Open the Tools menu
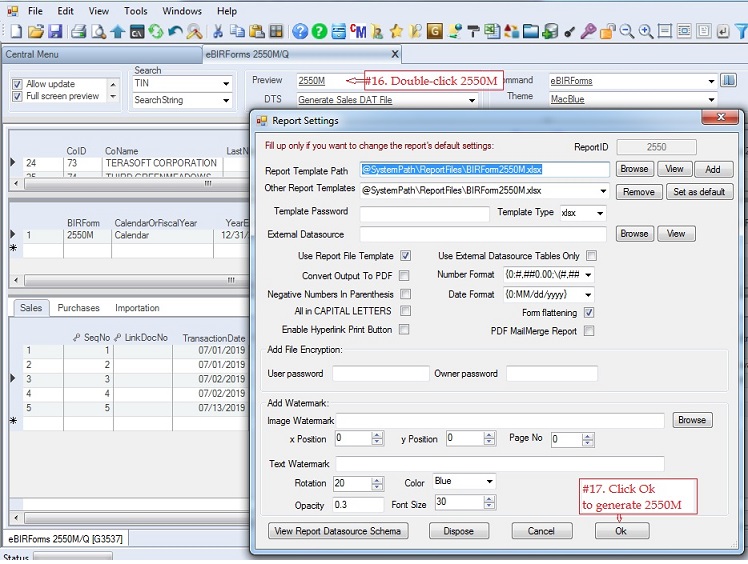The image size is (748, 564). (136, 10)
